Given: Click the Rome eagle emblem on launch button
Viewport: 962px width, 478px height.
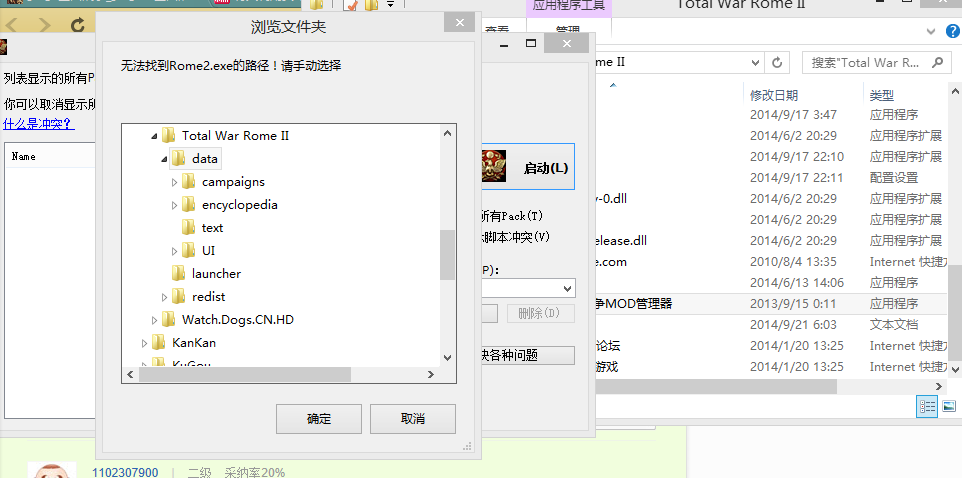Looking at the screenshot, I should [493, 166].
